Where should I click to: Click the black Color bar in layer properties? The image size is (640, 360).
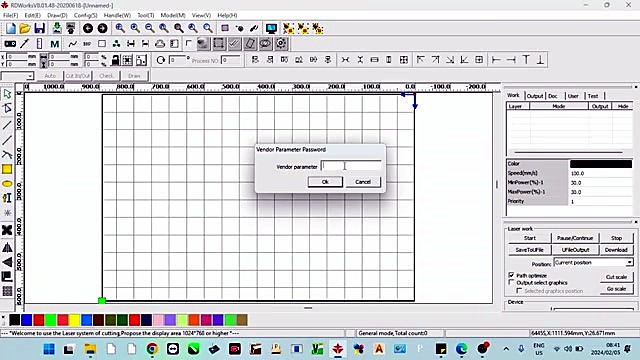(x=601, y=164)
